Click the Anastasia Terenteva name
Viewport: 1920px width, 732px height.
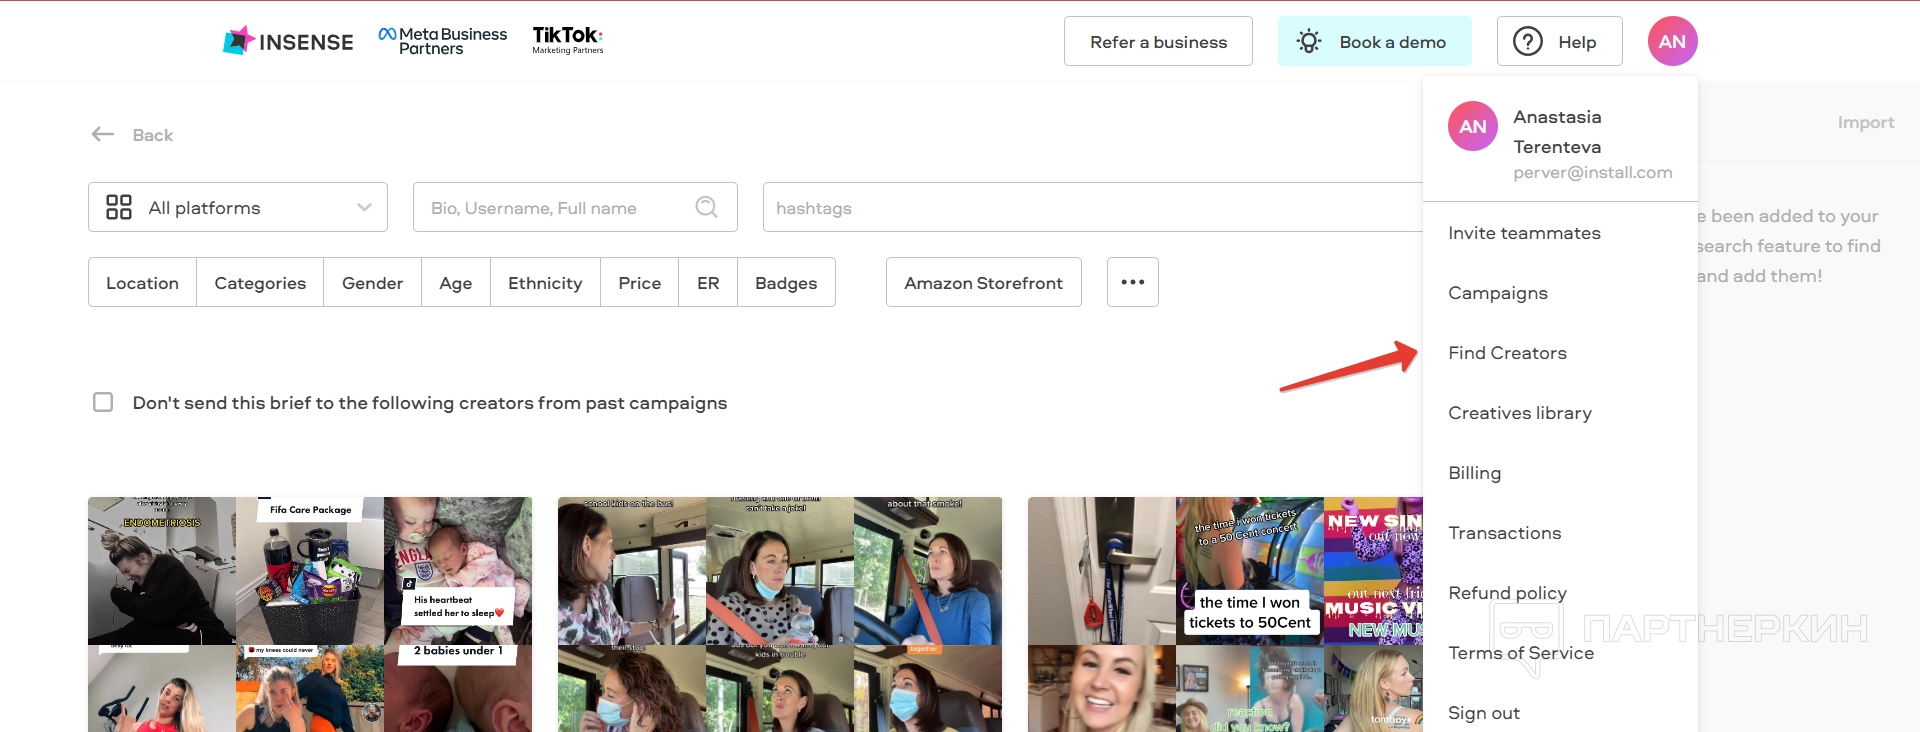click(x=1557, y=131)
